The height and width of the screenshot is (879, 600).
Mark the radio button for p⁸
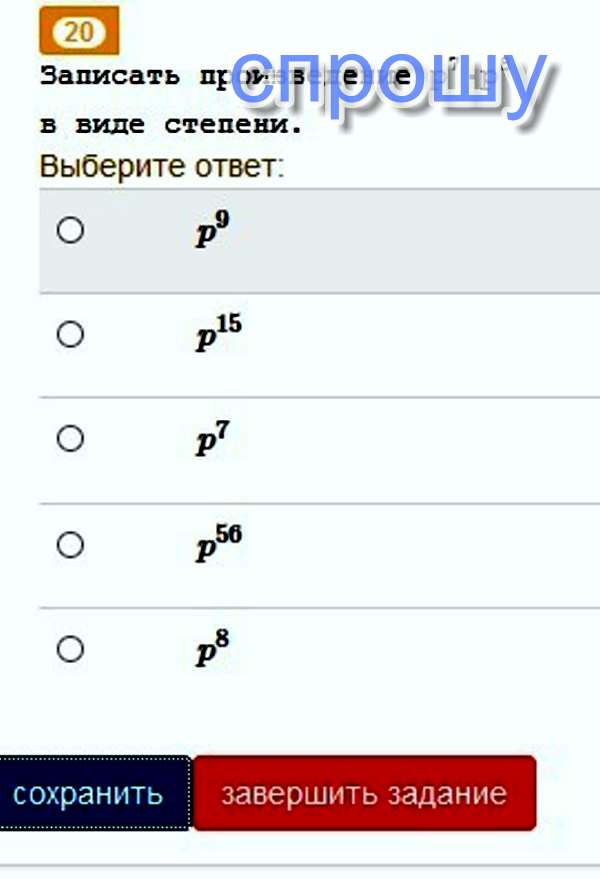coord(70,649)
